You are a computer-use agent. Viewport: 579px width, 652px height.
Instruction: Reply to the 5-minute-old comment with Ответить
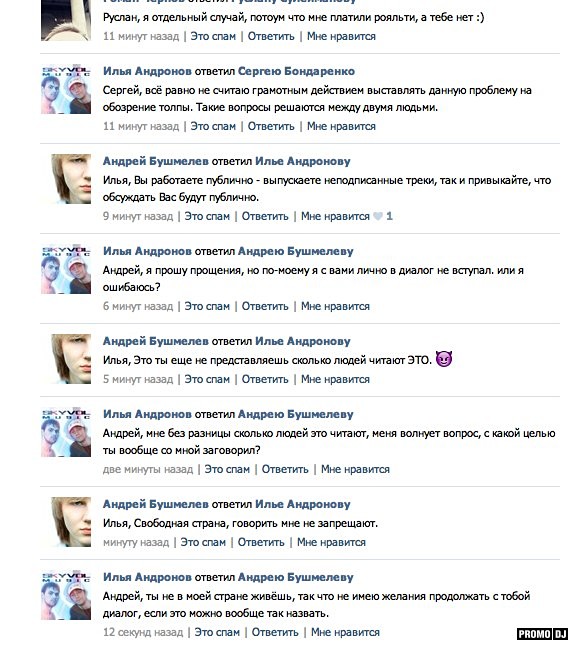click(265, 379)
